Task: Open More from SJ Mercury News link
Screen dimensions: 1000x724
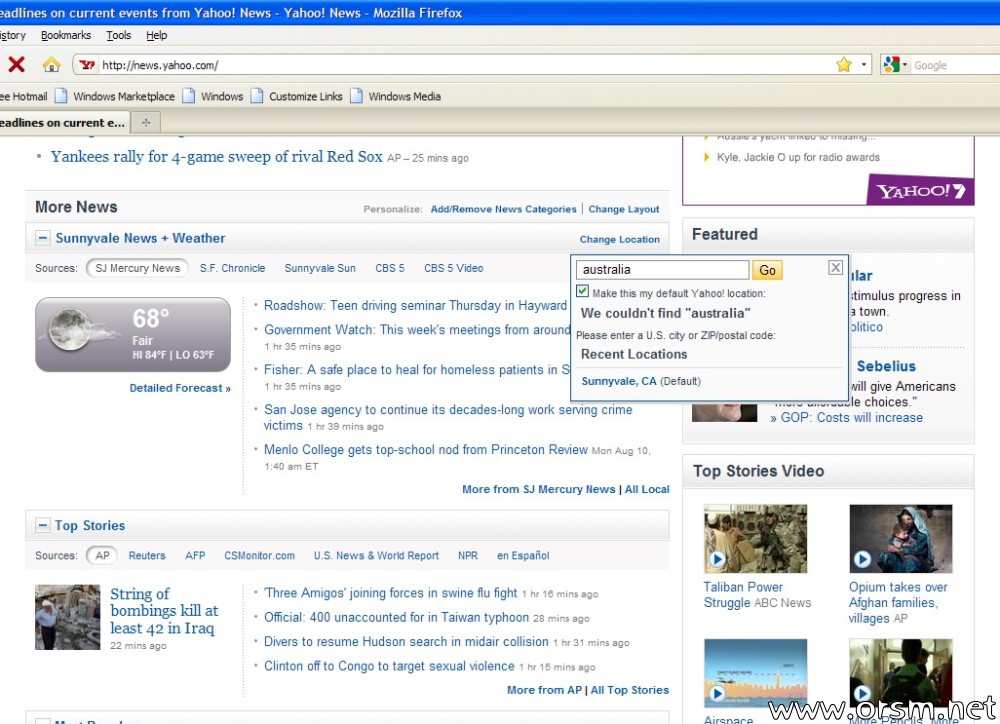Action: [x=538, y=489]
